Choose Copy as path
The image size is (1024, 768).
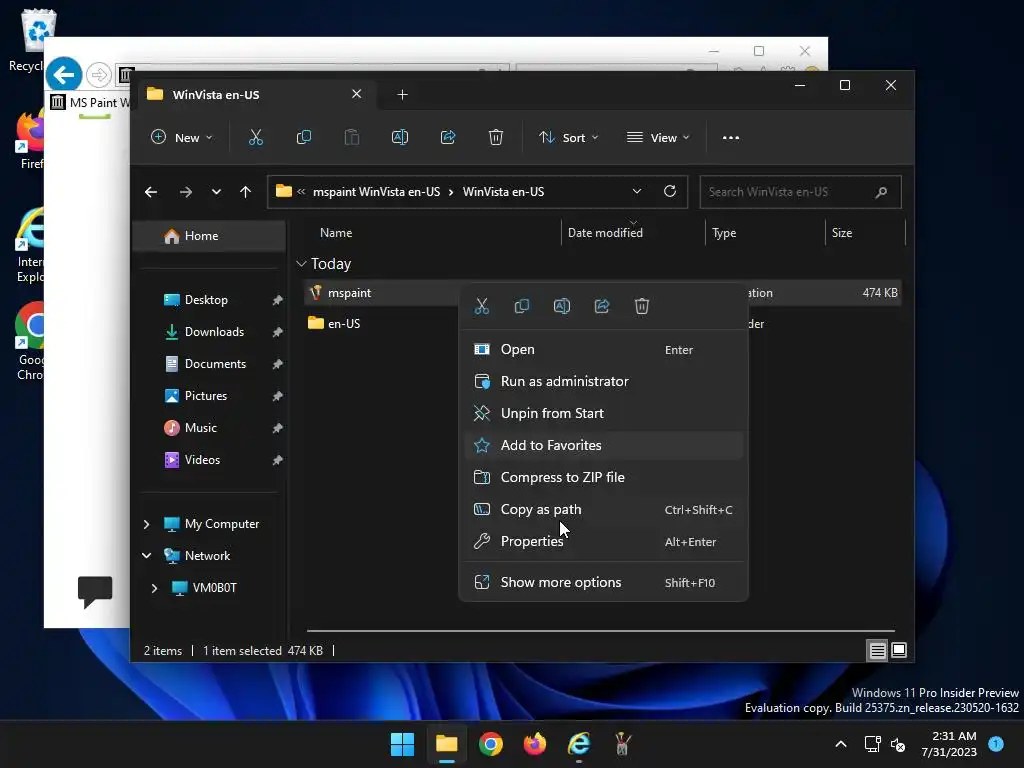pyautogui.click(x=603, y=509)
